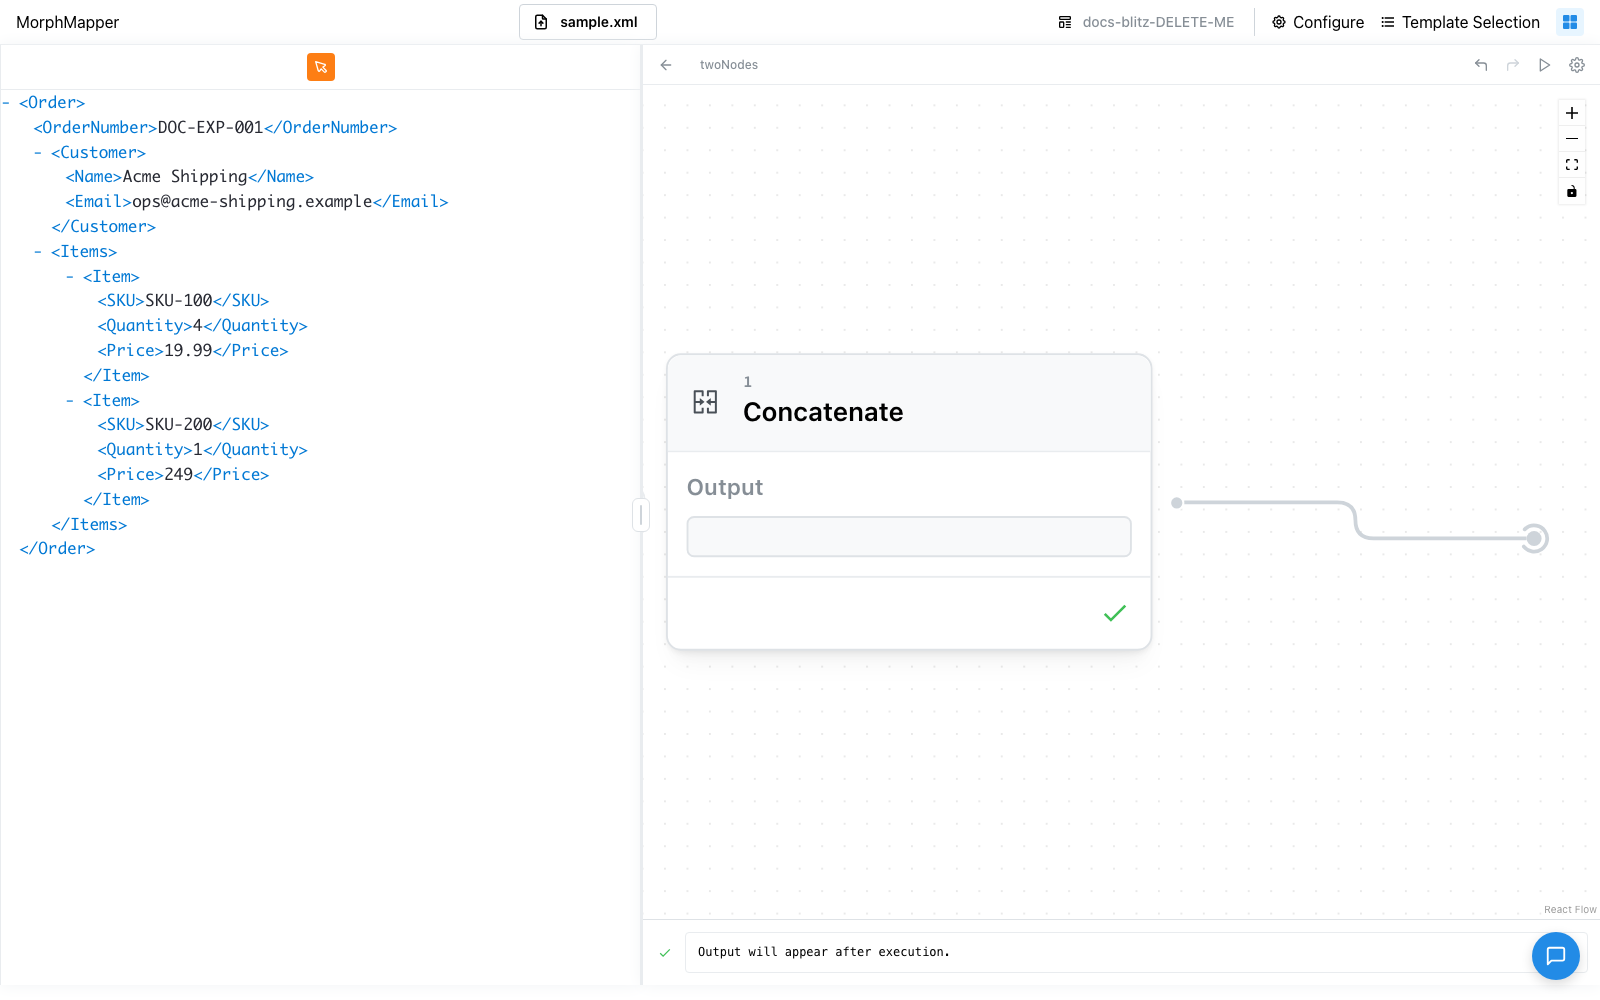
Task: Click the blue grid layout icon
Action: [1570, 22]
